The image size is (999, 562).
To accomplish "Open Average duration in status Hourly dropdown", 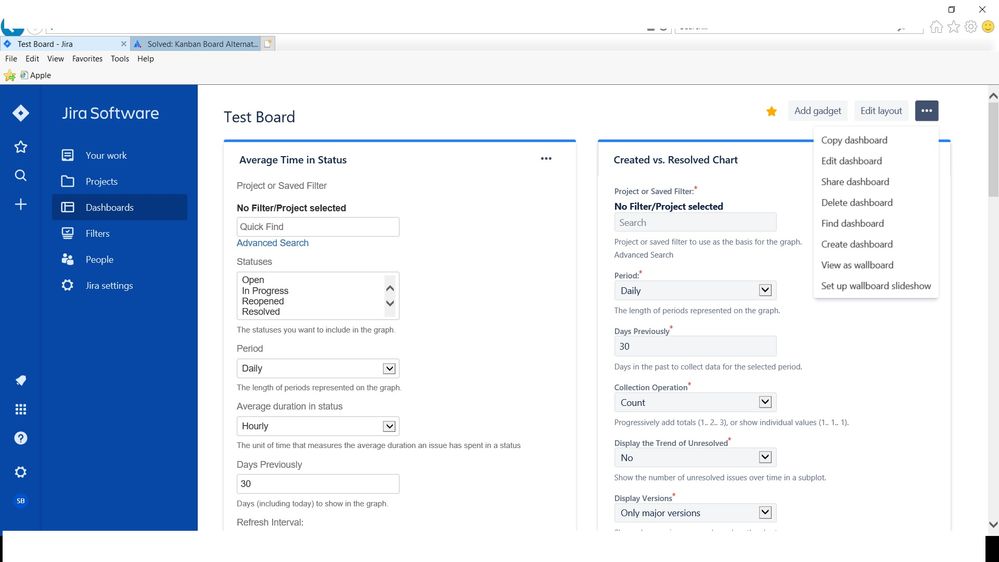I will 318,426.
